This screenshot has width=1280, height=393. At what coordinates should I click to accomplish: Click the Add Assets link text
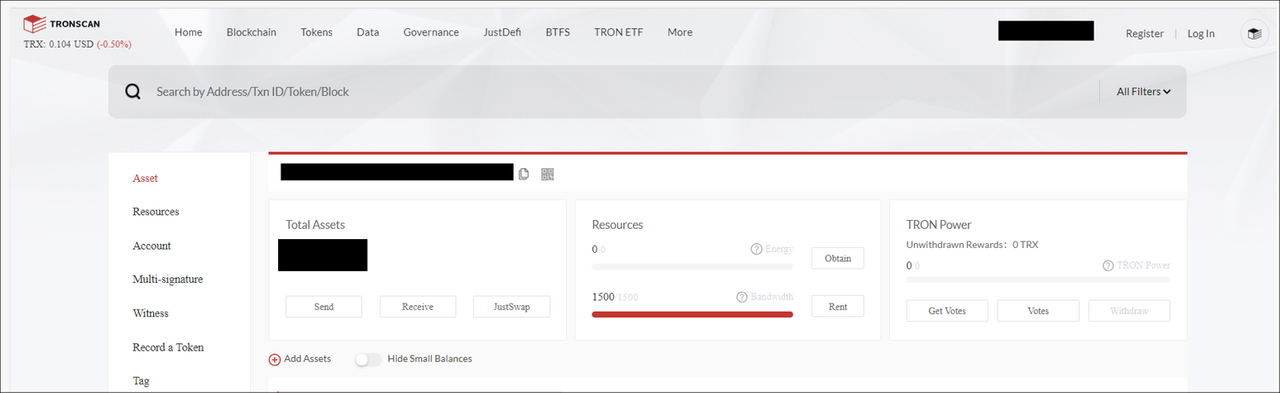308,359
